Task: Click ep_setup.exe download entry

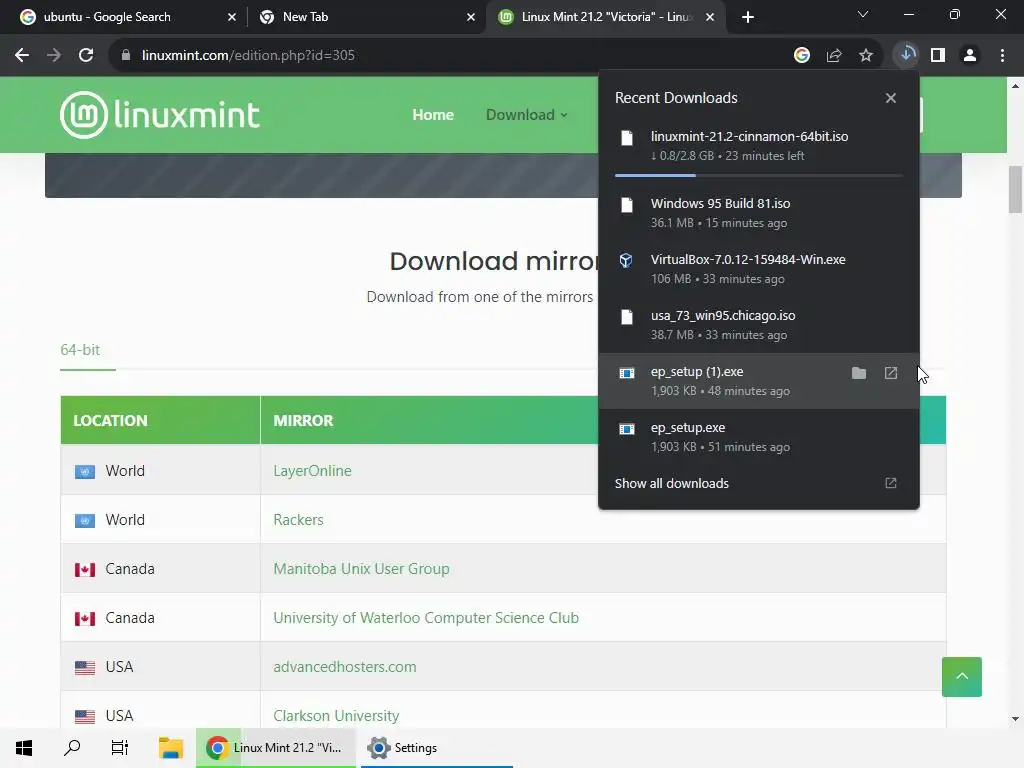Action: point(759,438)
